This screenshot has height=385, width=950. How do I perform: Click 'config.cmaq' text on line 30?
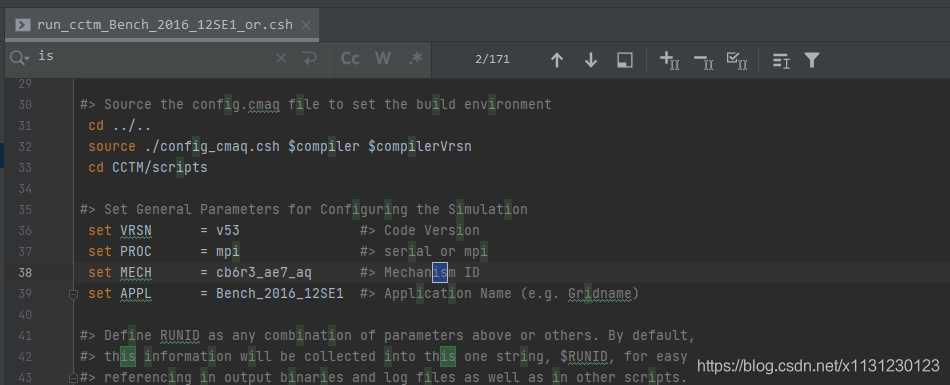[236, 104]
